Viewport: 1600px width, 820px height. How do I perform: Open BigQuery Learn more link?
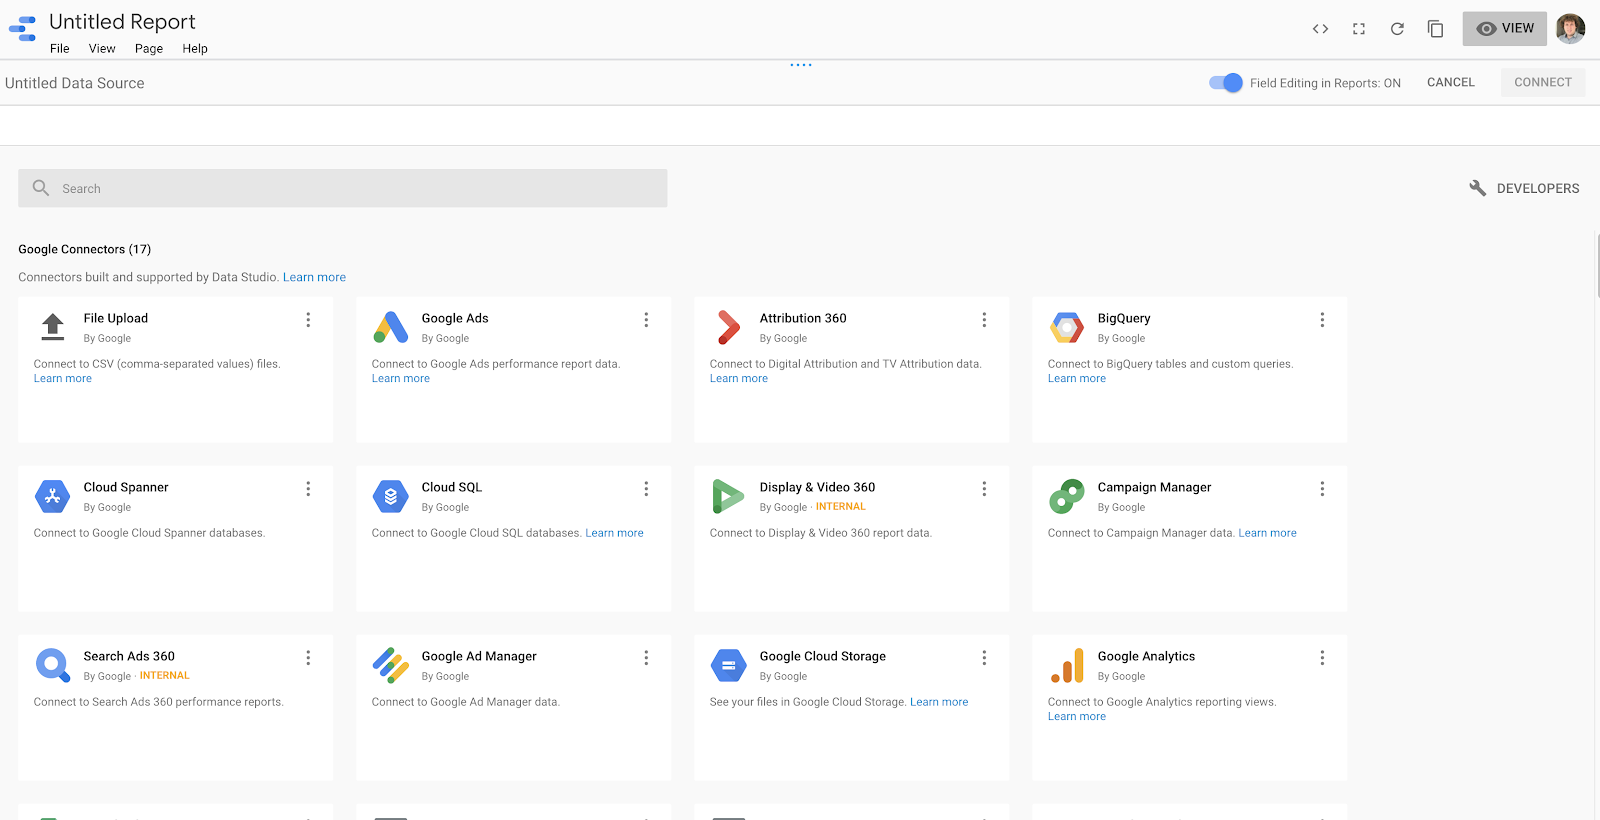pyautogui.click(x=1077, y=378)
